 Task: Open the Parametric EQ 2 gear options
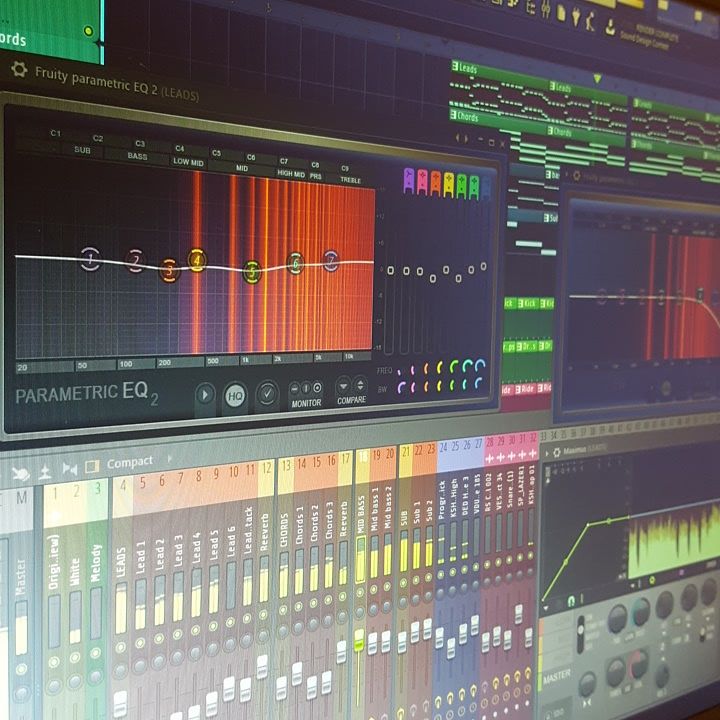19,69
